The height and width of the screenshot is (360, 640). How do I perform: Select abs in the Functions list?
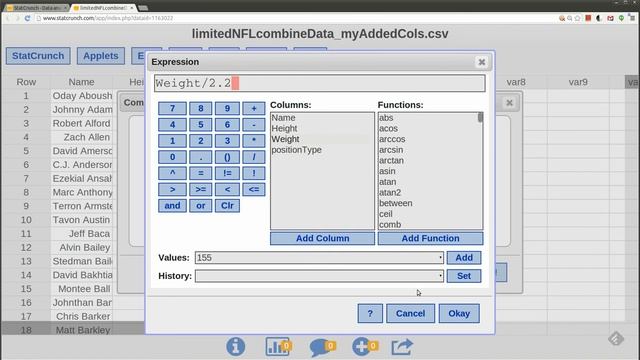click(x=386, y=118)
